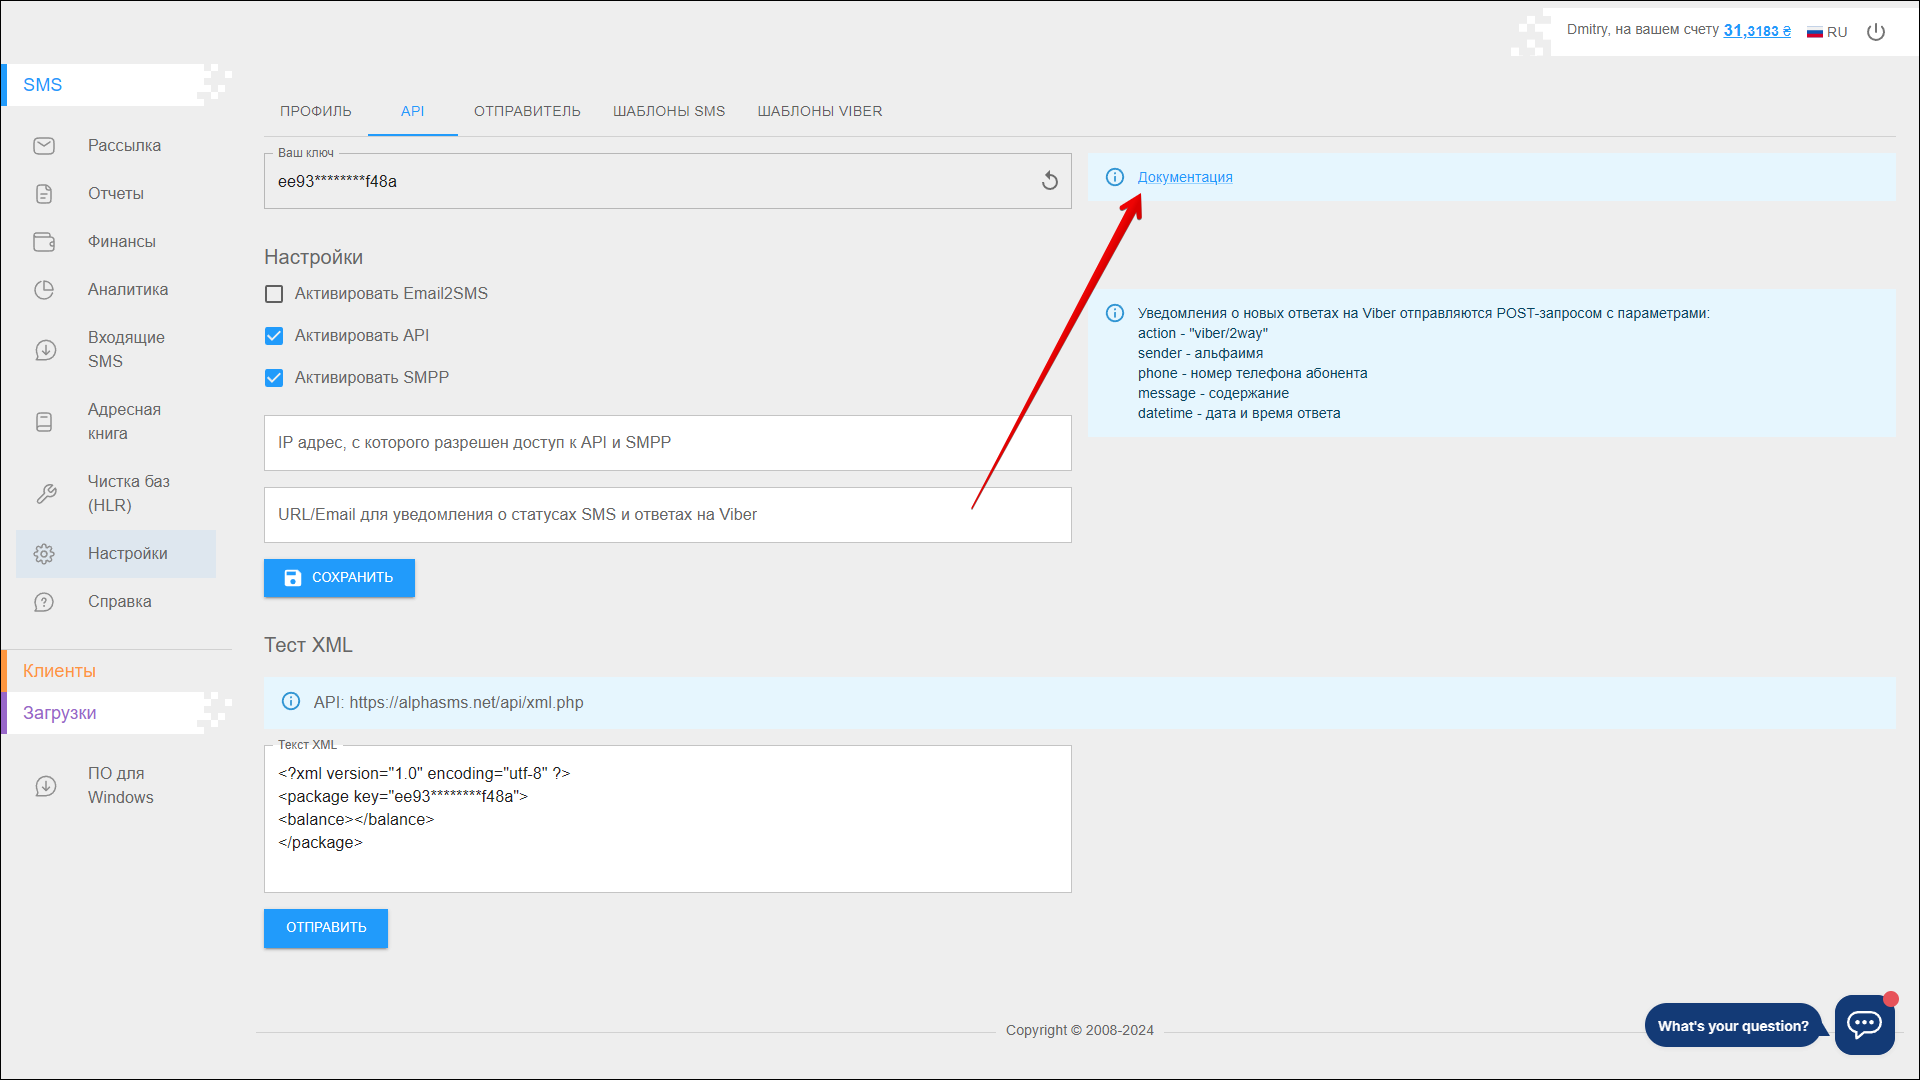This screenshot has width=1920, height=1080.
Task: Click the СОХРАНИТЬ button
Action: coord(339,578)
